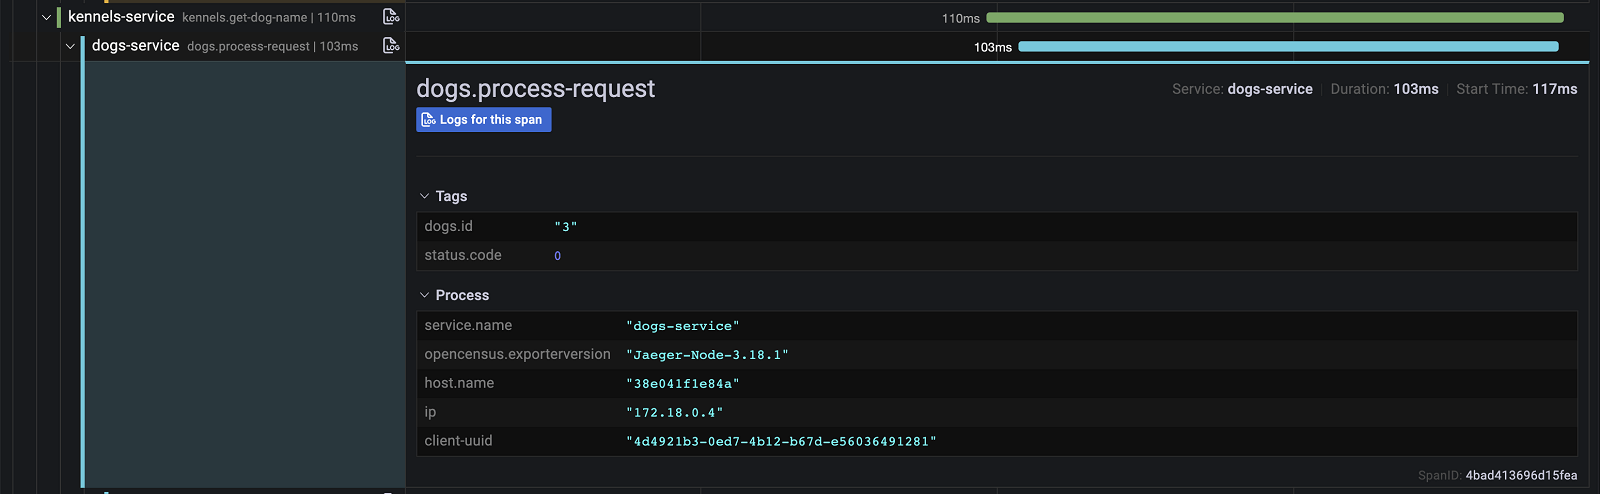Collapse the kennels-service span row
This screenshot has height=494, width=1600.
tap(46, 17)
